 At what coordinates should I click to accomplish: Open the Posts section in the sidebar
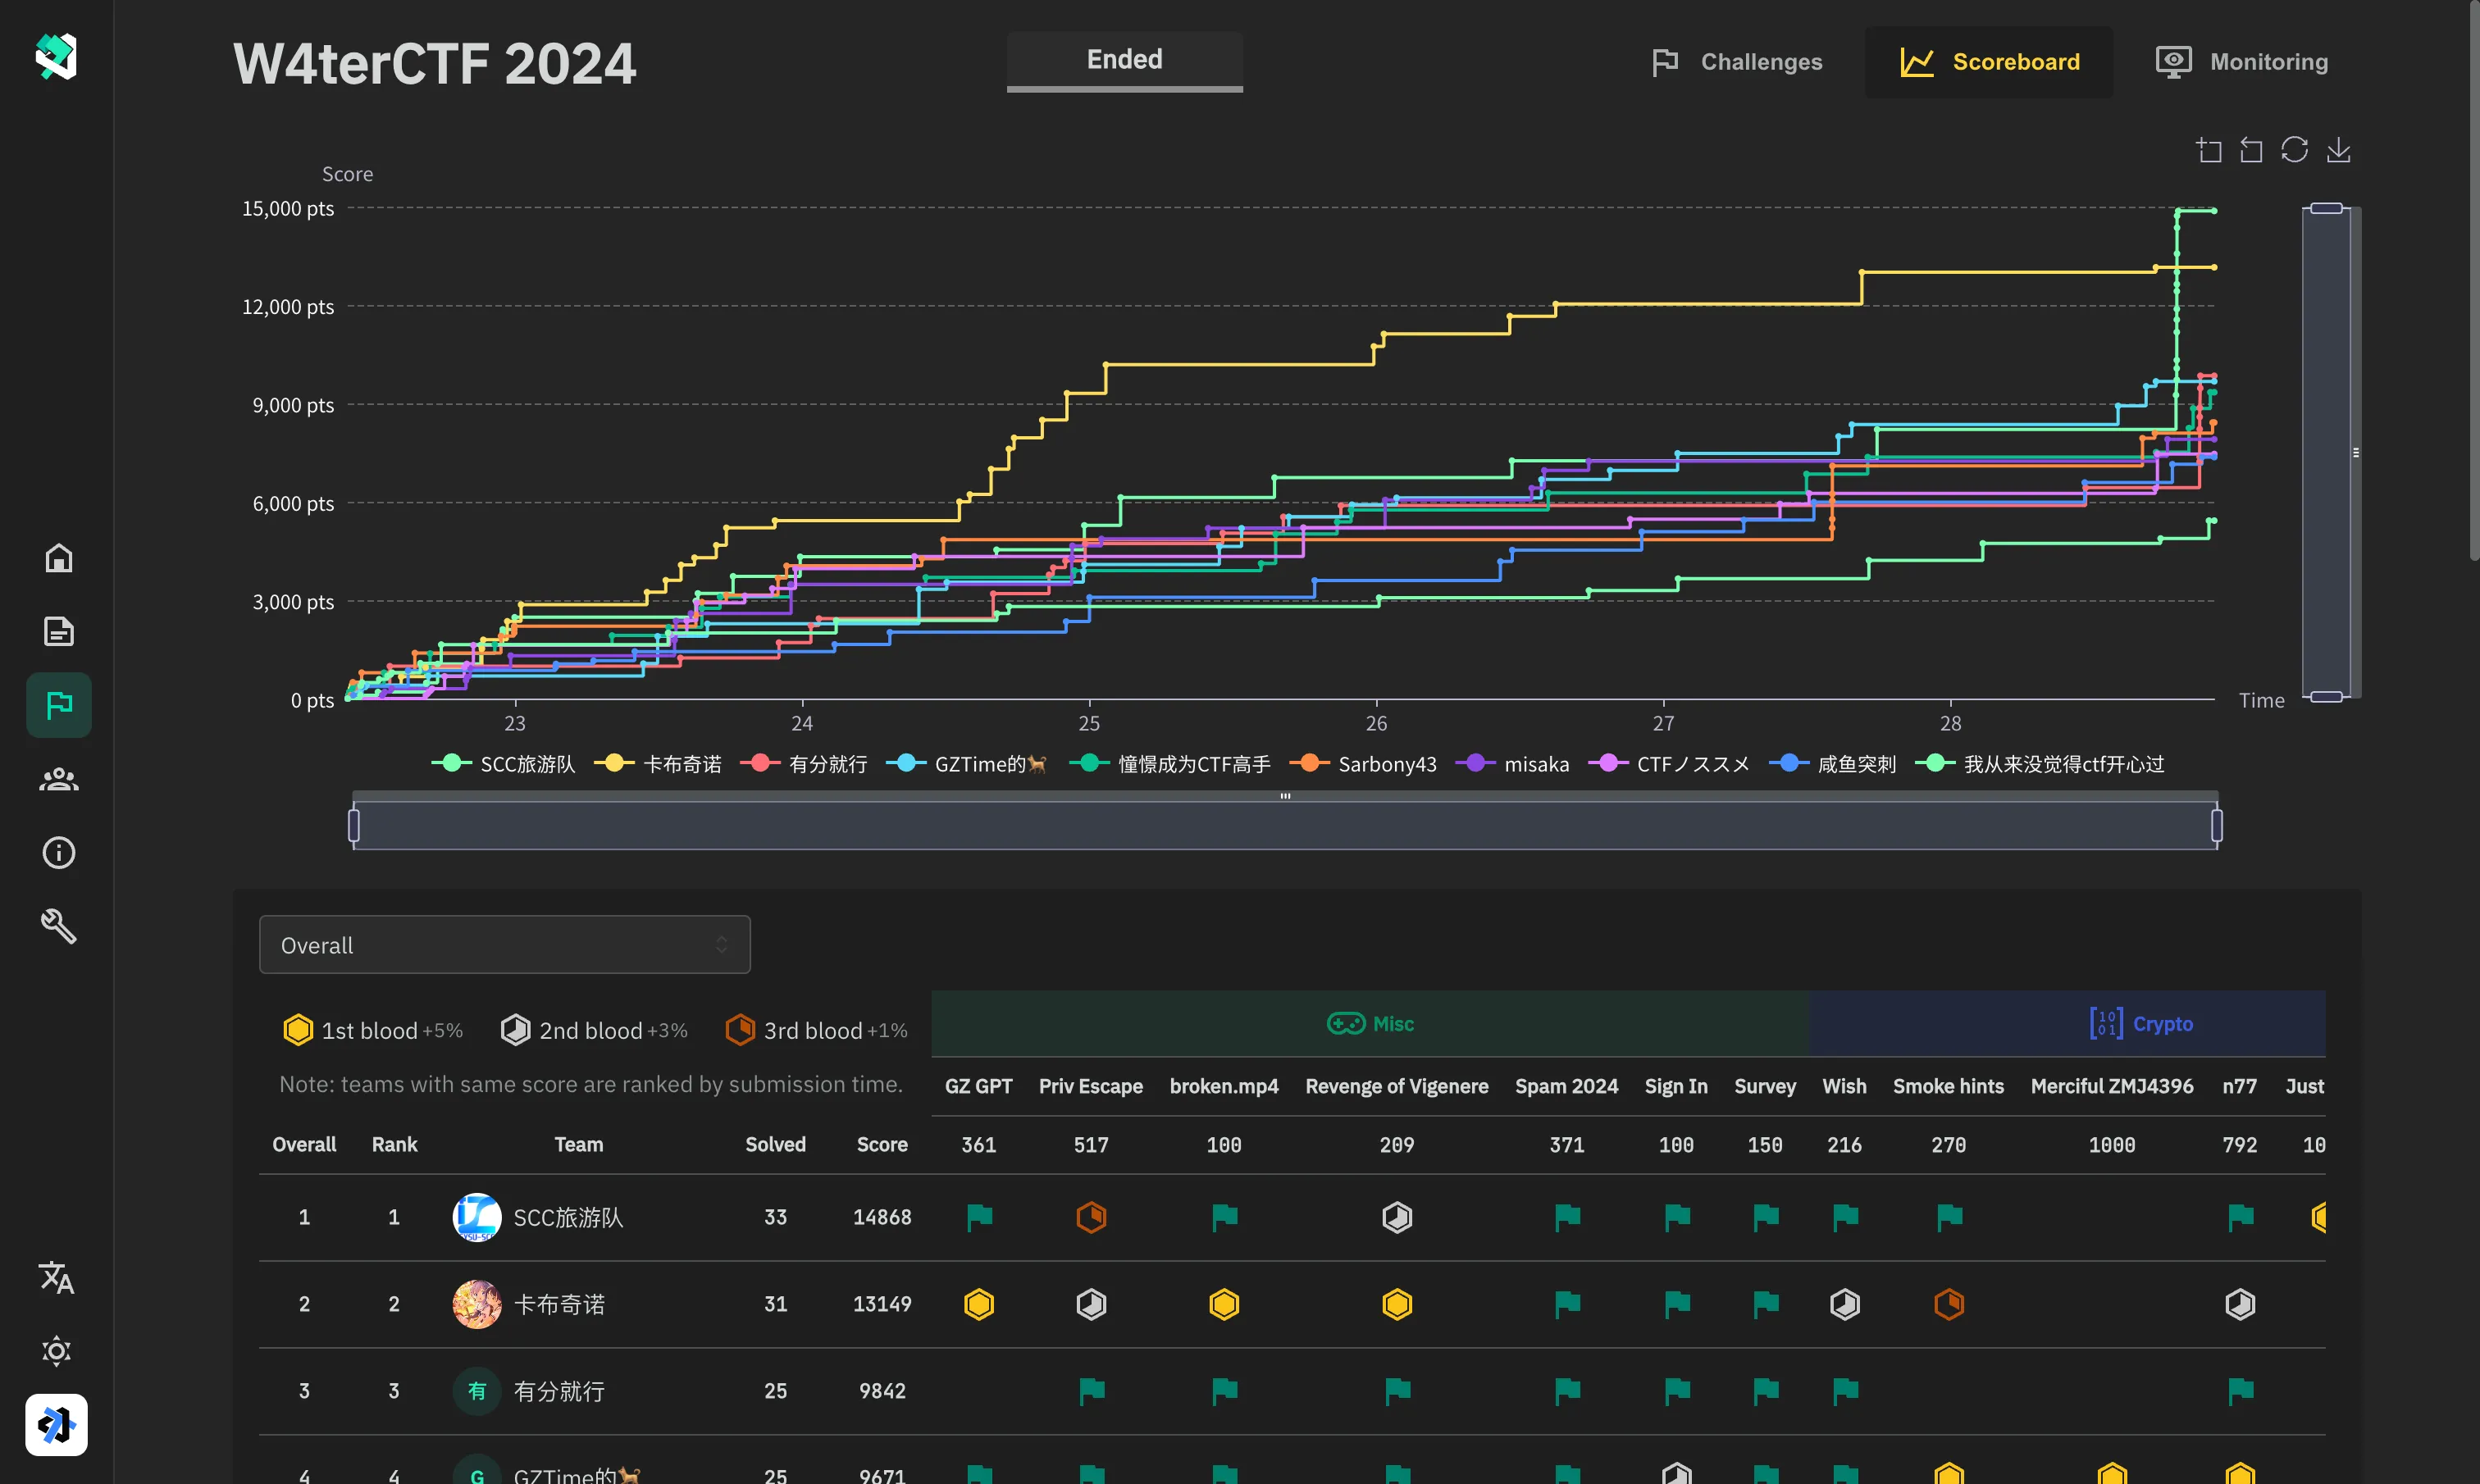58,630
